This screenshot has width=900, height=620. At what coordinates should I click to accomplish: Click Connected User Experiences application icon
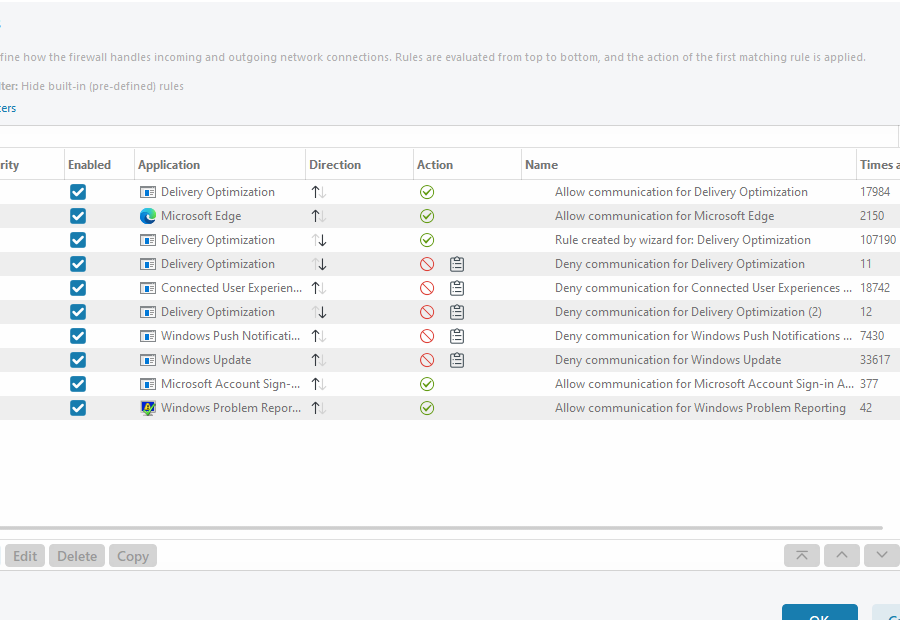point(148,288)
